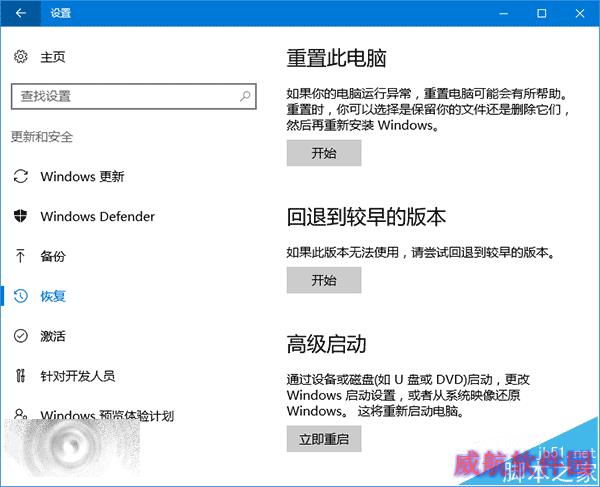The image size is (600, 487).
Task: Click the Windows Defender shield icon
Action: pos(21,216)
